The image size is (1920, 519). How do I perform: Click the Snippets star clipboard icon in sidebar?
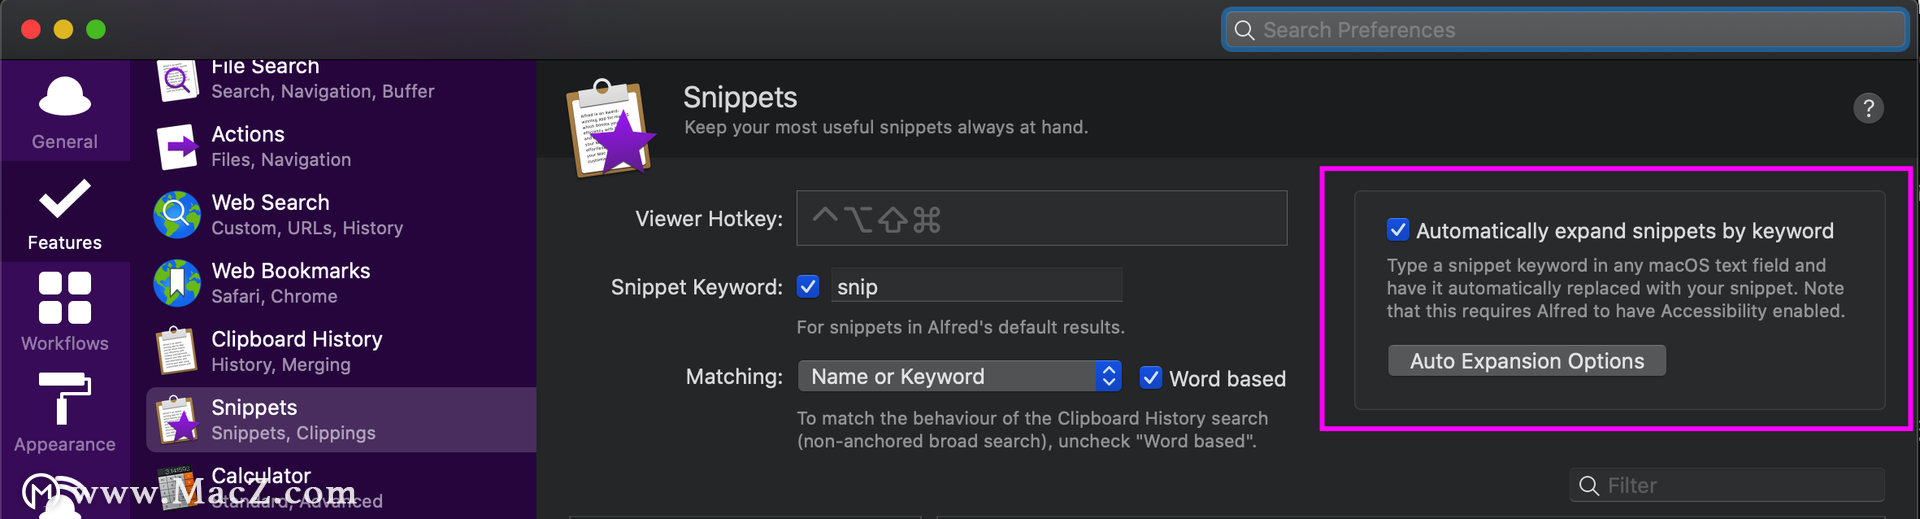coord(177,419)
